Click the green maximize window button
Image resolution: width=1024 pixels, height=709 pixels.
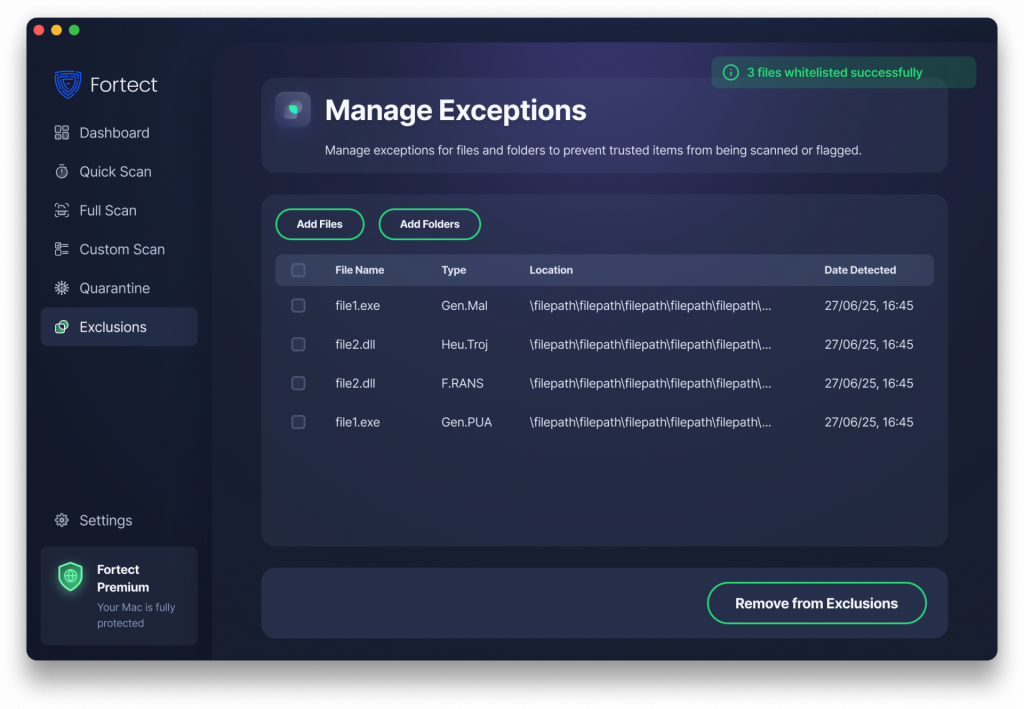tap(74, 30)
